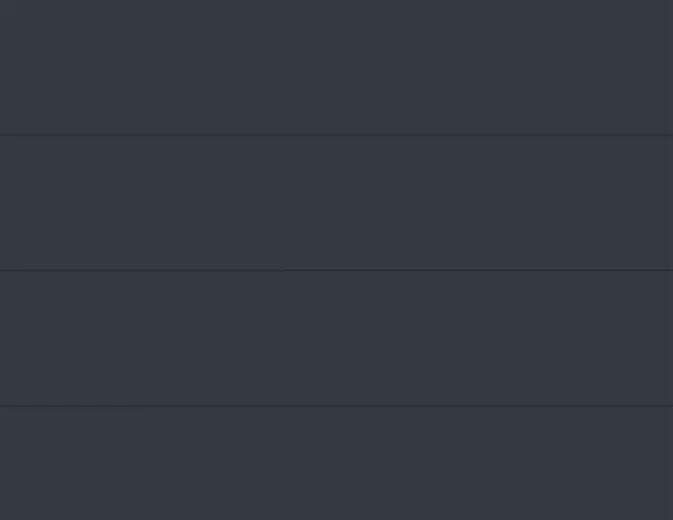The image size is (673, 520).
Task: Click the middle horizontal divider line
Action: coord(336,270)
